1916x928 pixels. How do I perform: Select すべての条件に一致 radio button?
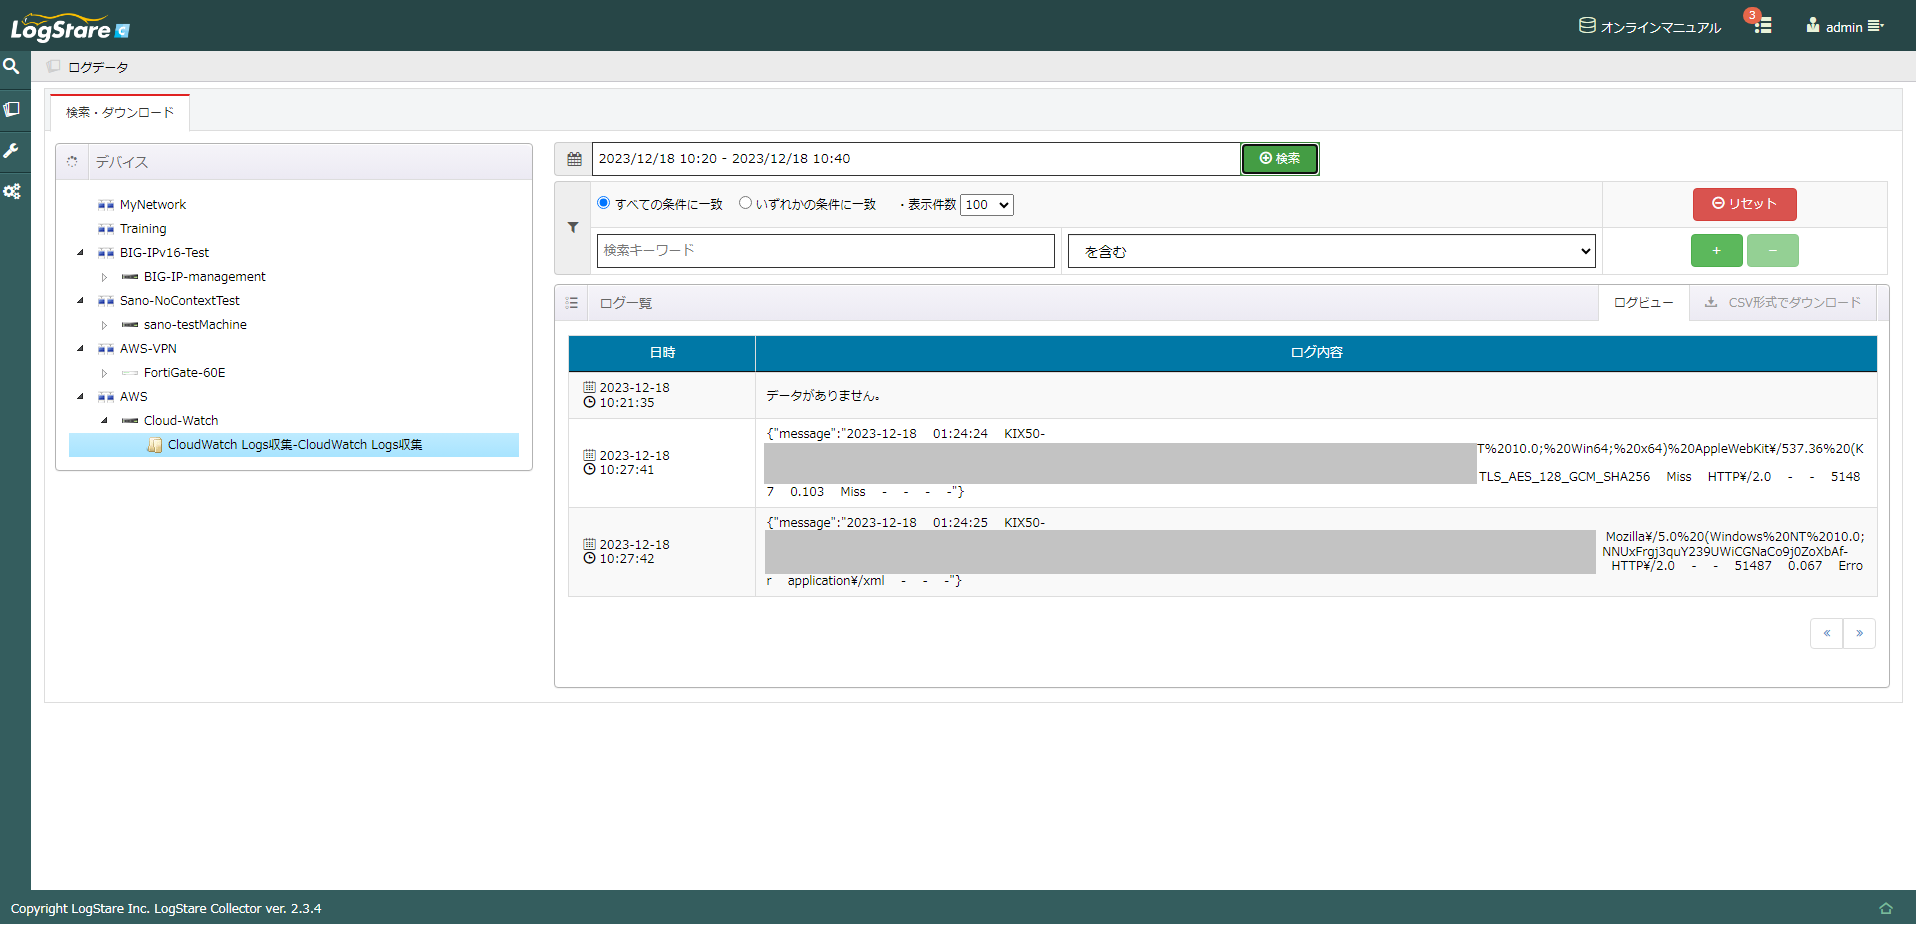tap(604, 203)
